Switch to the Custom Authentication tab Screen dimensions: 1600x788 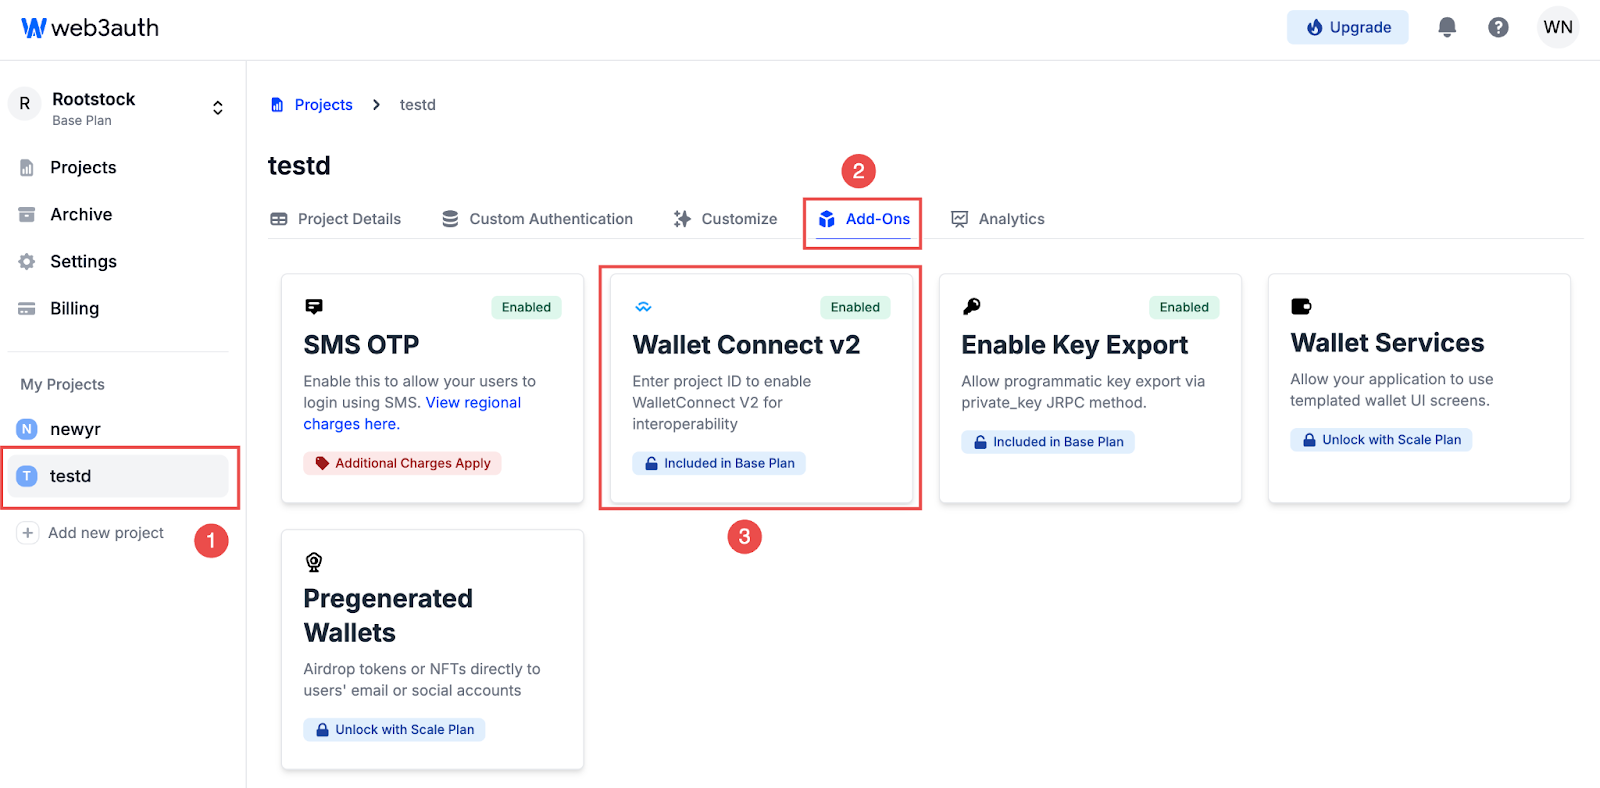[538, 219]
